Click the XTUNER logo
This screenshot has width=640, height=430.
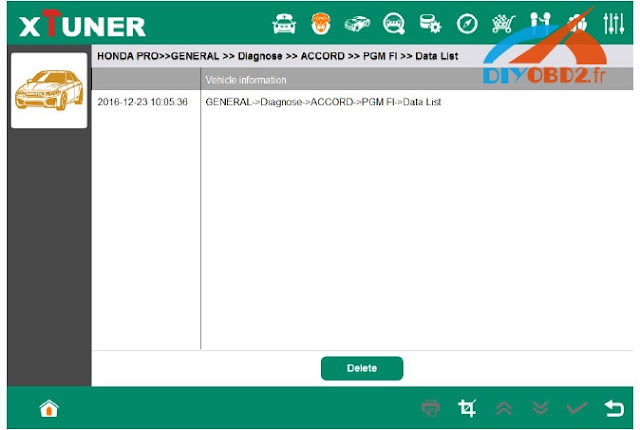[x=82, y=24]
